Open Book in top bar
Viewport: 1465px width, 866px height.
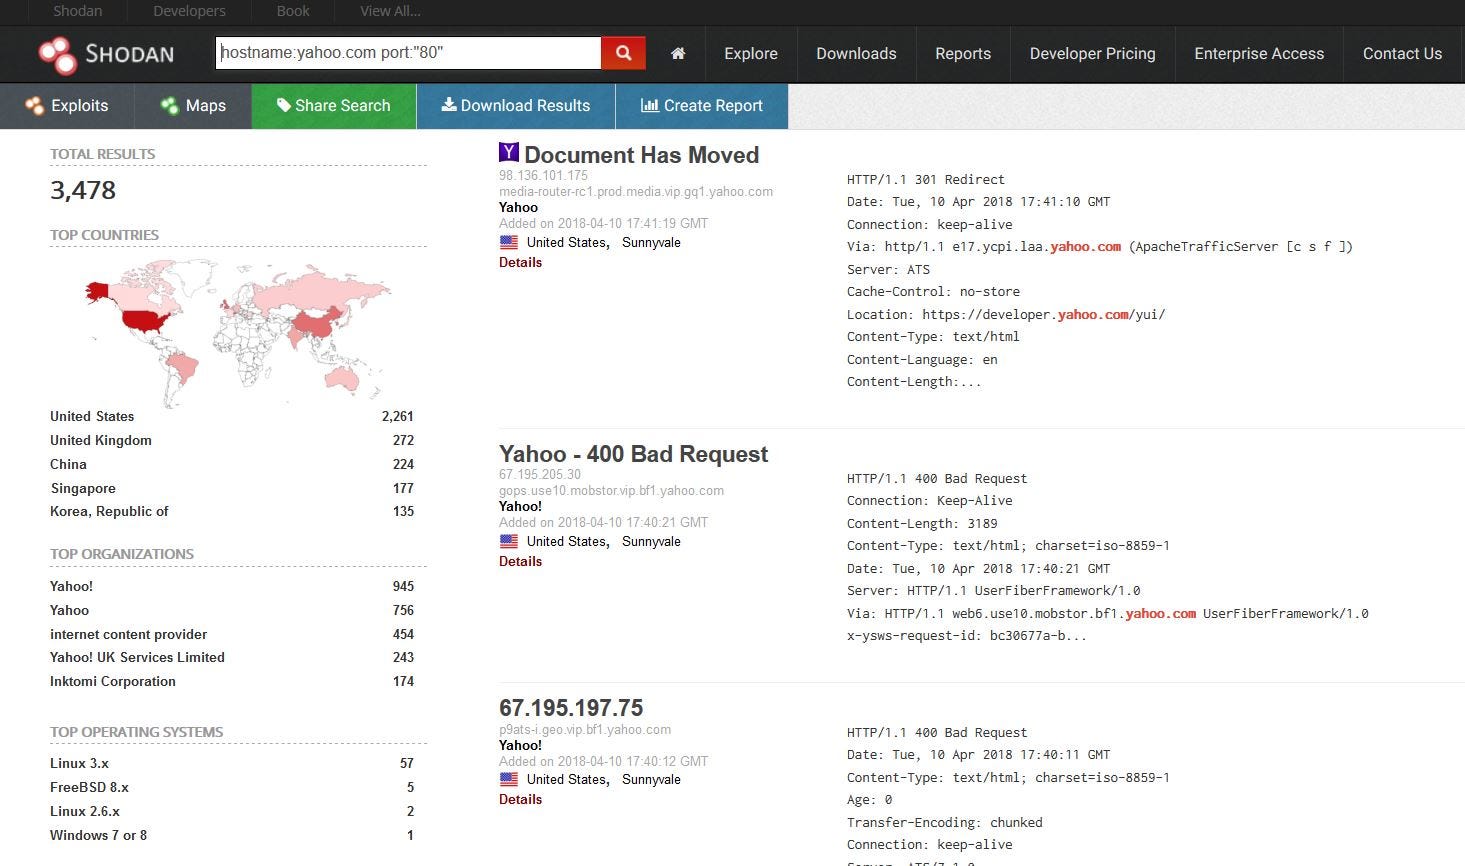coord(293,11)
